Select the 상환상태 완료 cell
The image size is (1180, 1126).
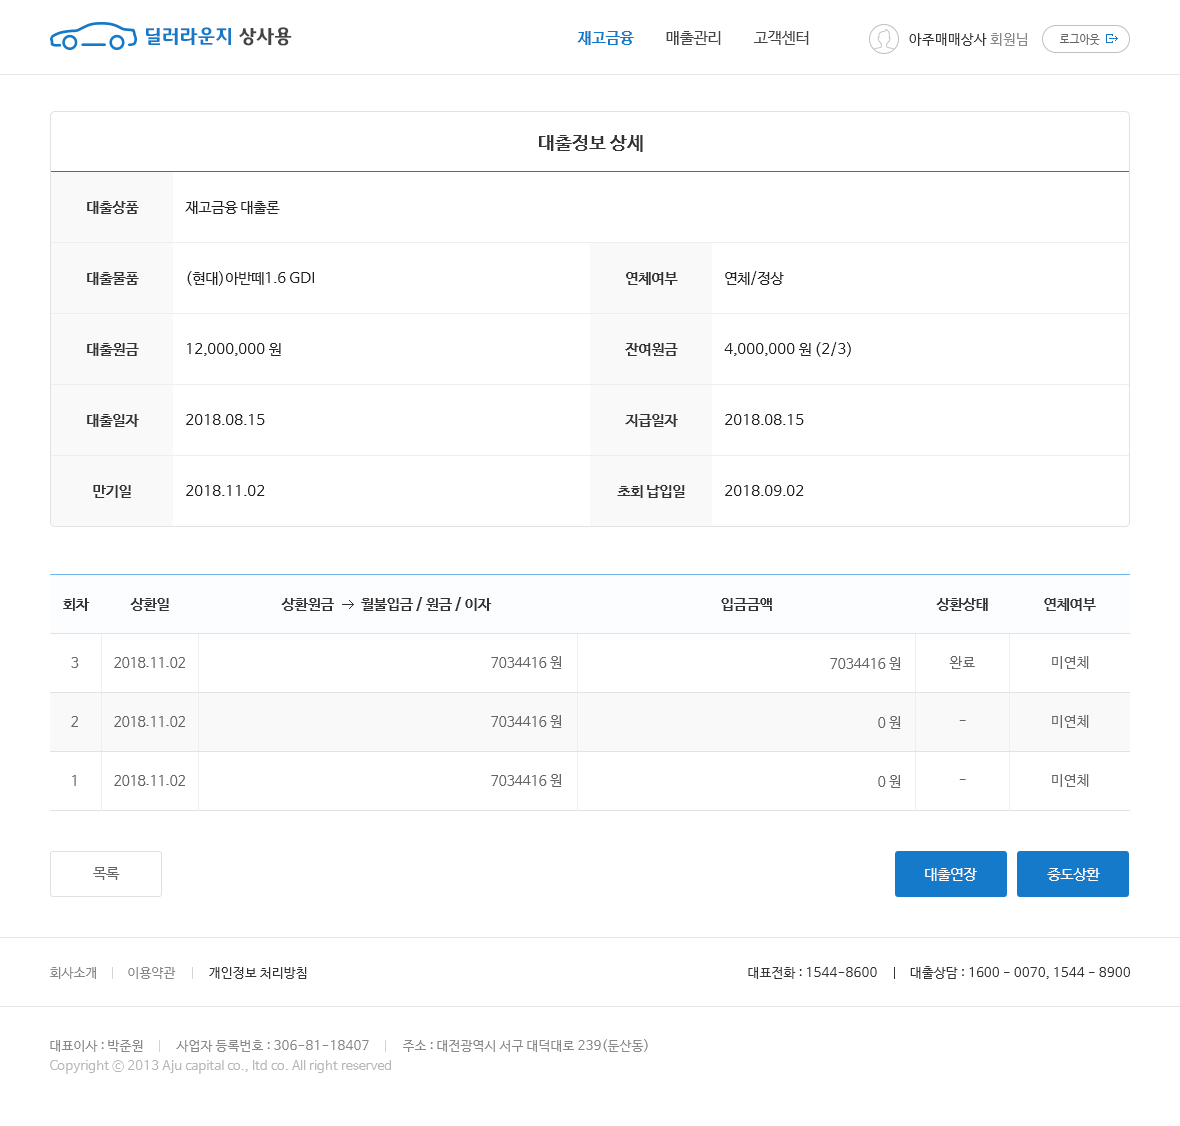962,662
